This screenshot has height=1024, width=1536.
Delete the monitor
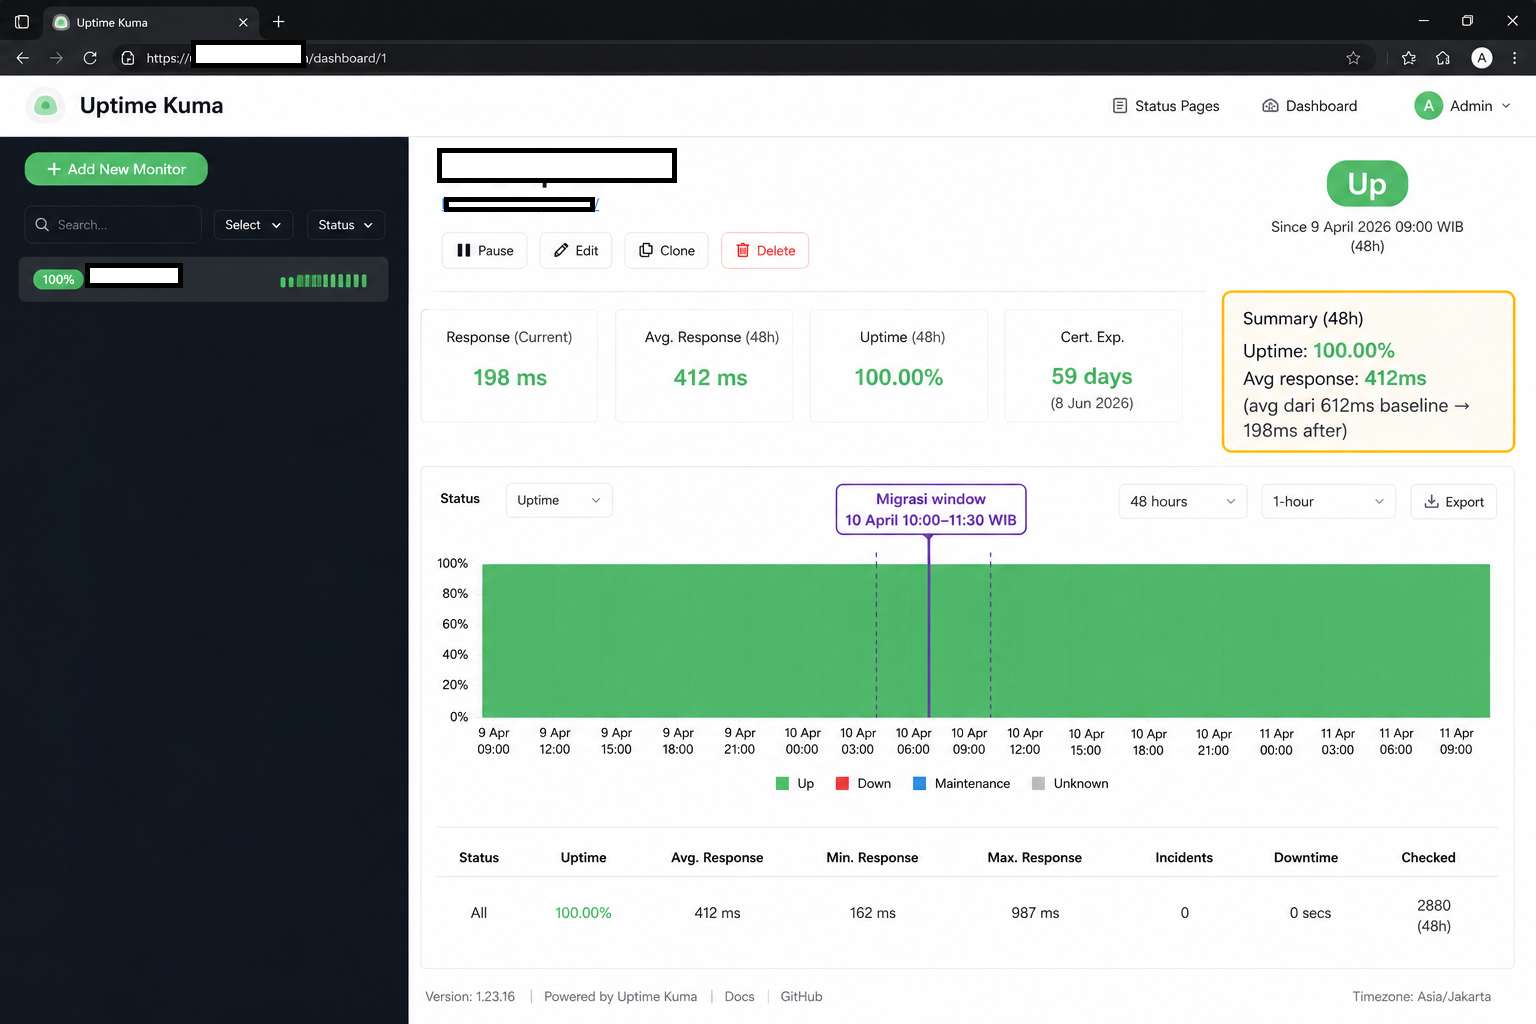tap(765, 250)
